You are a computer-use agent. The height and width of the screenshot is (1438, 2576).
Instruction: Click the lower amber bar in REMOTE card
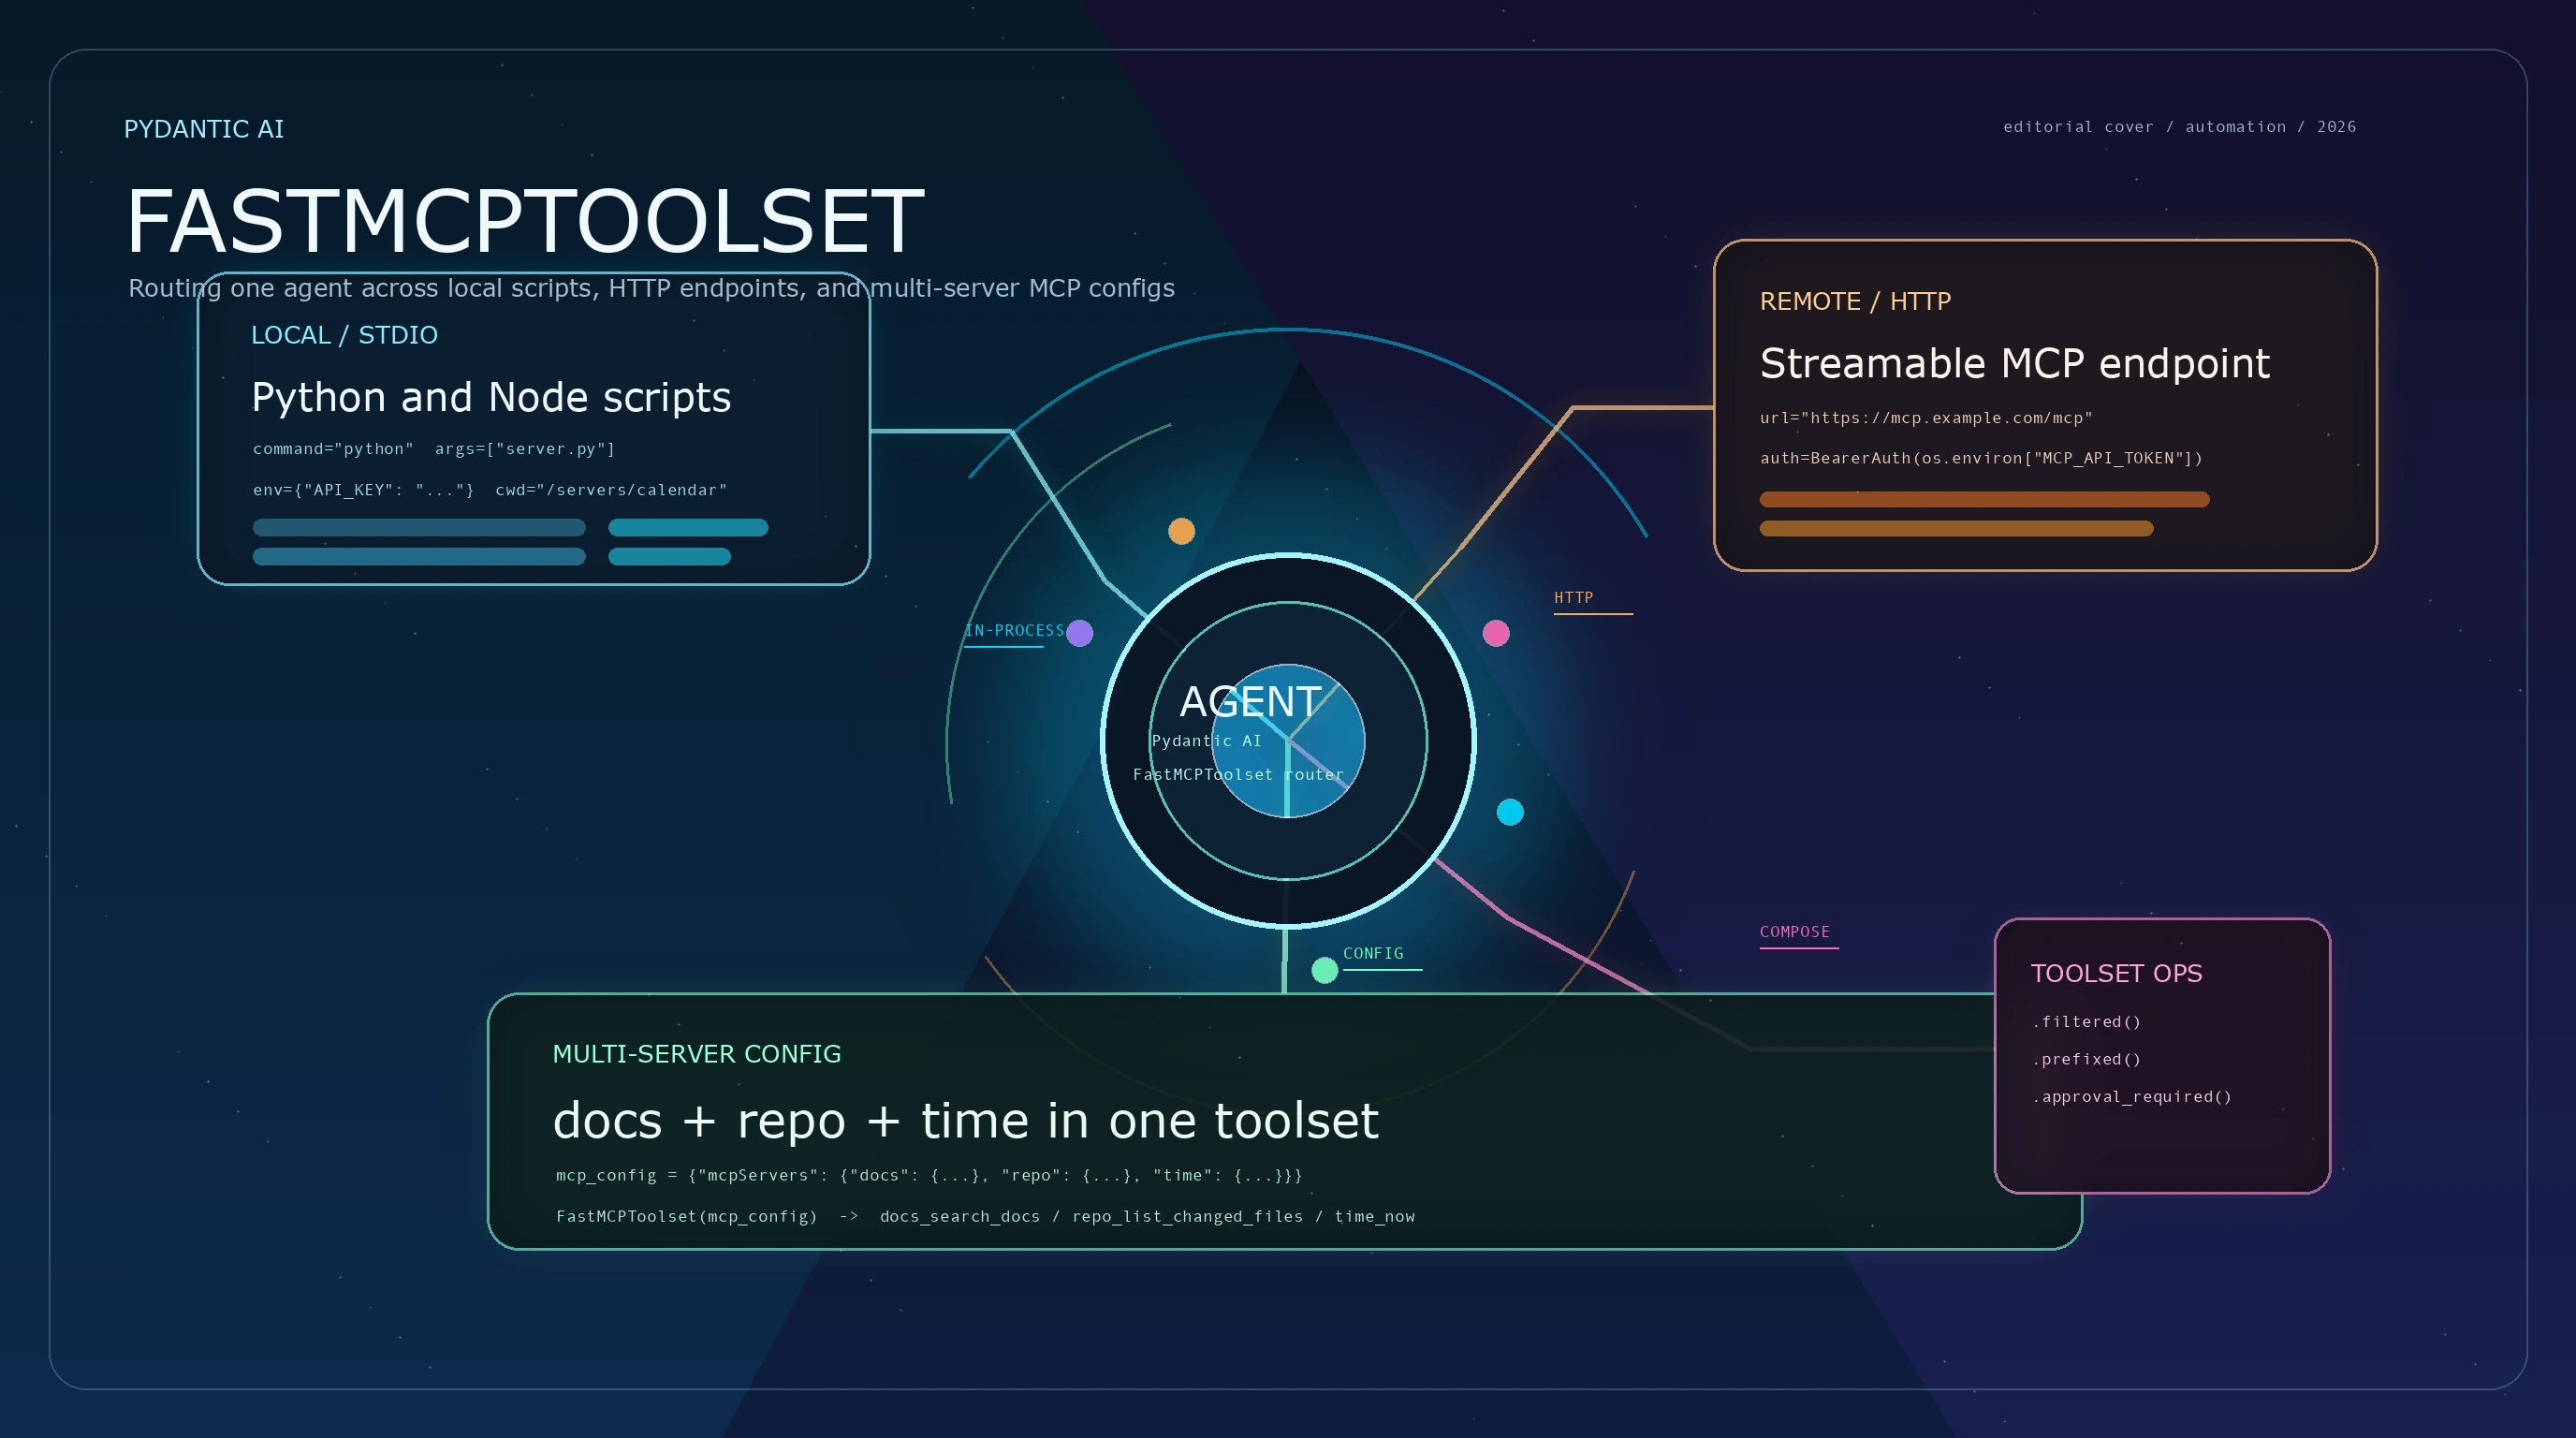pos(1956,528)
